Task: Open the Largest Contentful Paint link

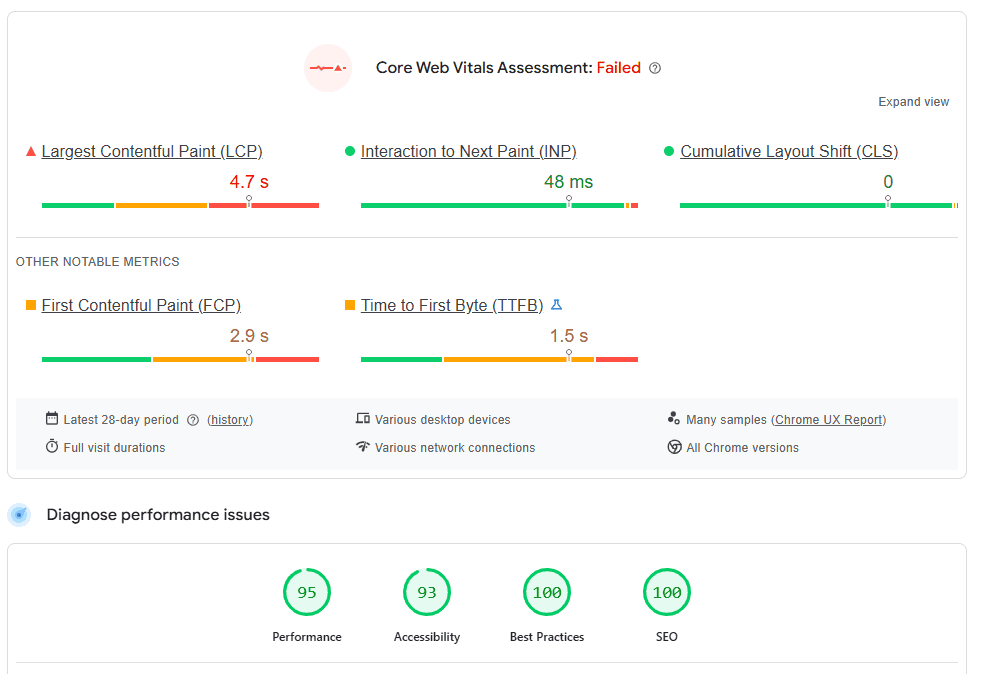Action: point(151,151)
